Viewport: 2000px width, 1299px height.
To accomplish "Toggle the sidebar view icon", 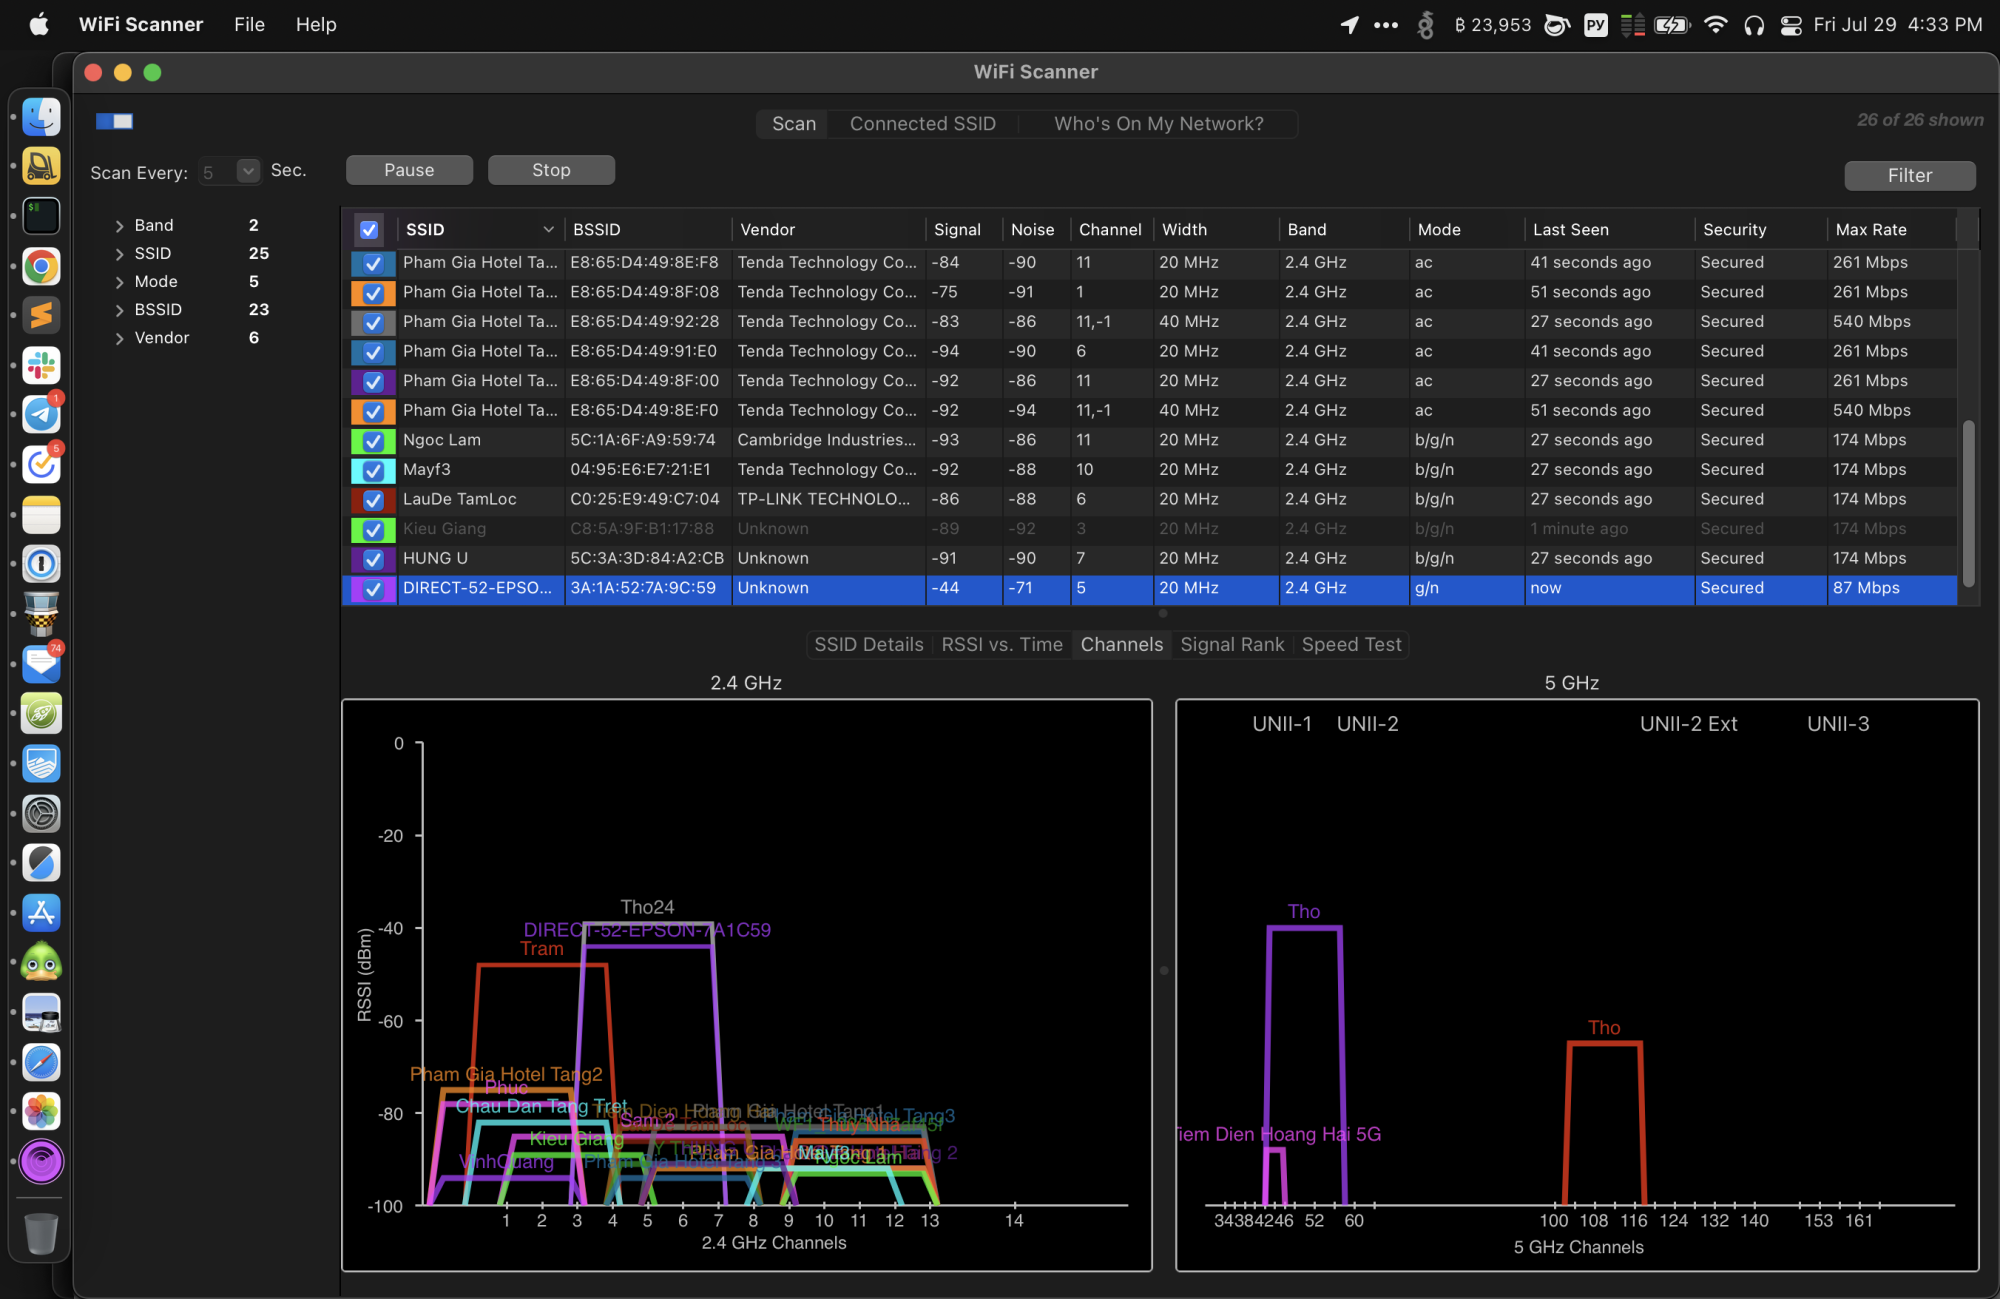I will (115, 121).
